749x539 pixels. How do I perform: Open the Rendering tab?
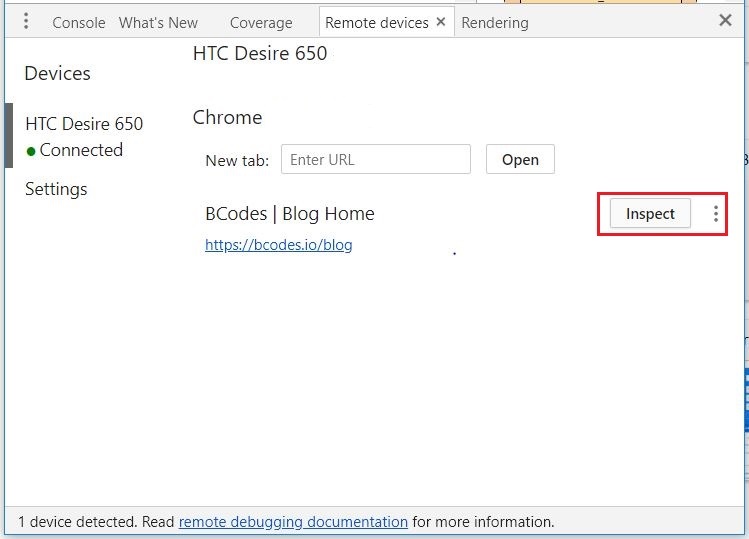click(x=495, y=22)
